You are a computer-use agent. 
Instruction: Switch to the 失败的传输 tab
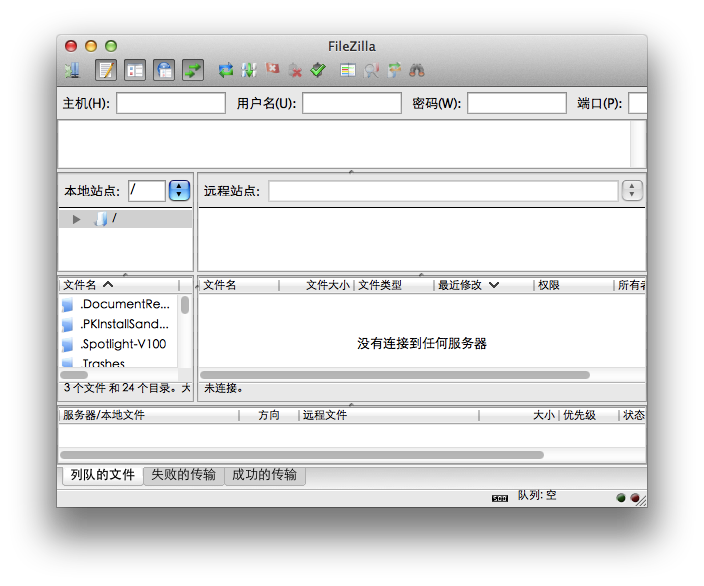183,475
